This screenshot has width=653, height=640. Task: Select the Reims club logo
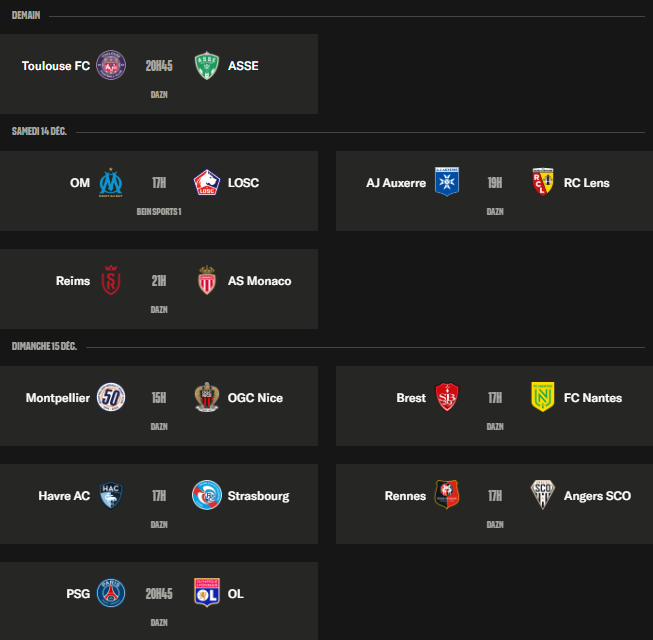[x=111, y=280]
